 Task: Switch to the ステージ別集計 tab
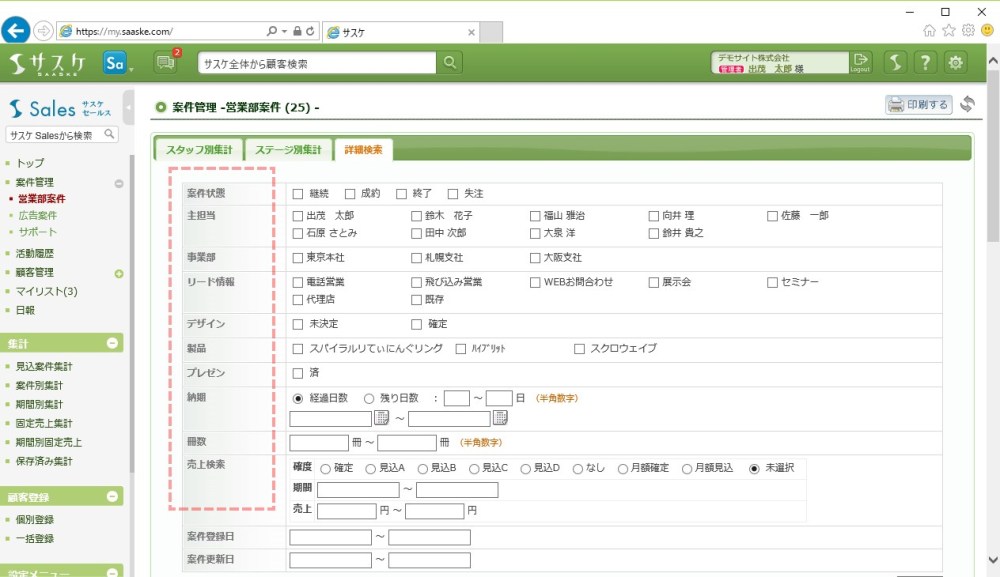pos(288,150)
